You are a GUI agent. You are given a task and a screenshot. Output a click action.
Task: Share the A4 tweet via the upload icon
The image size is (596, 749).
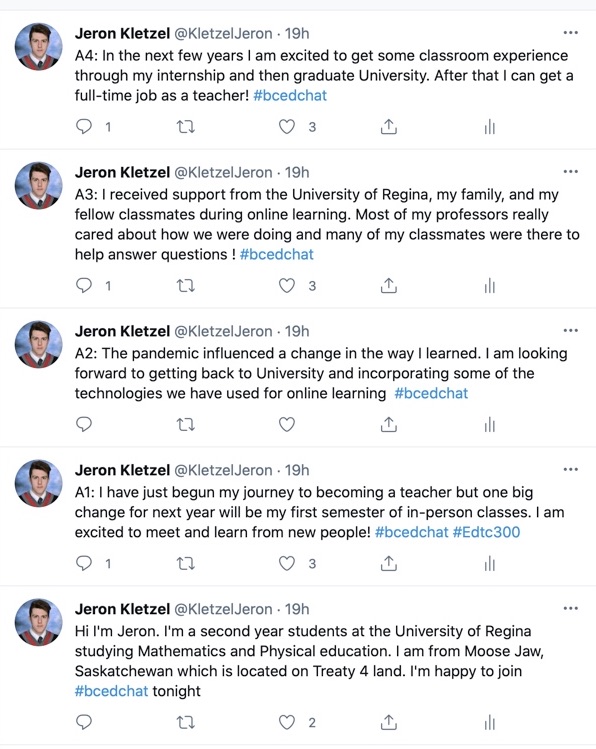point(389,127)
